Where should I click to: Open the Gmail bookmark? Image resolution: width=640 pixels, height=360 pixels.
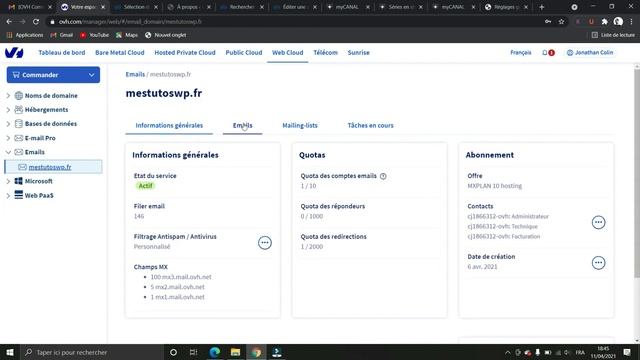pos(62,35)
